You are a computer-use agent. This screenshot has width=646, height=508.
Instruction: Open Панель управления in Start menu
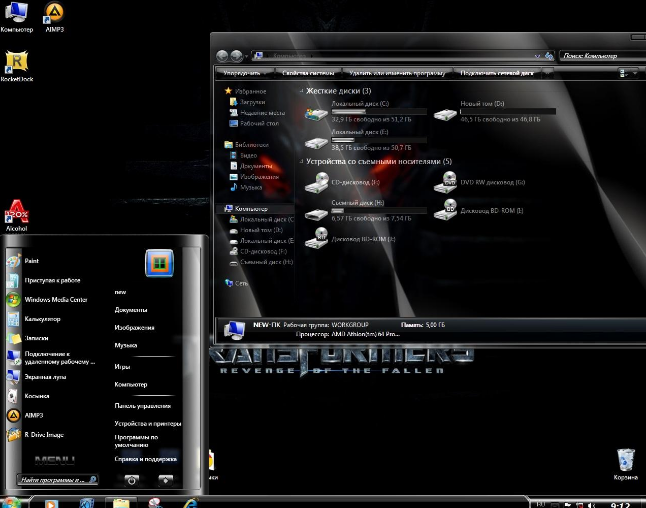pos(143,406)
